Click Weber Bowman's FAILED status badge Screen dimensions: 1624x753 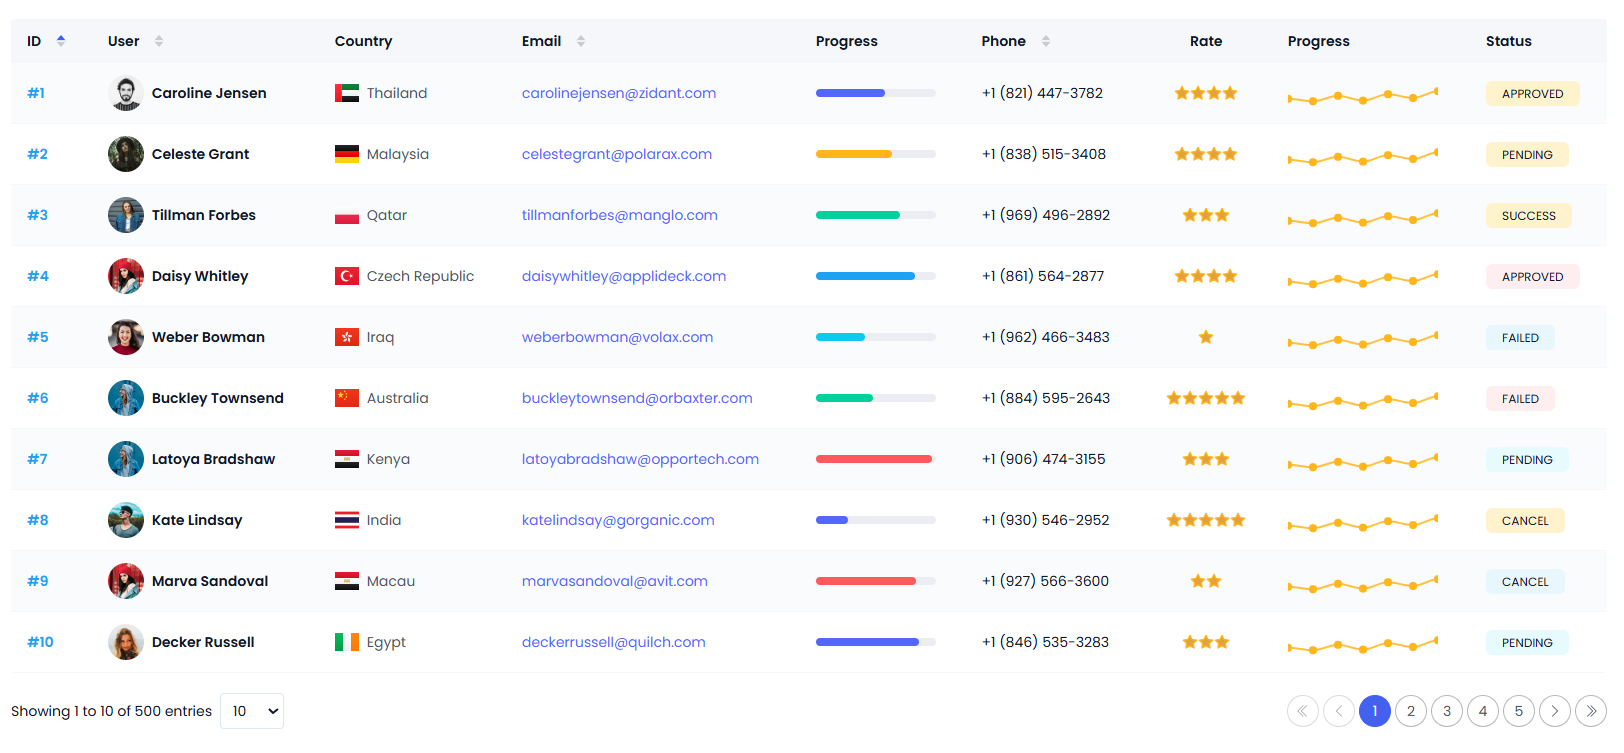(x=1520, y=337)
